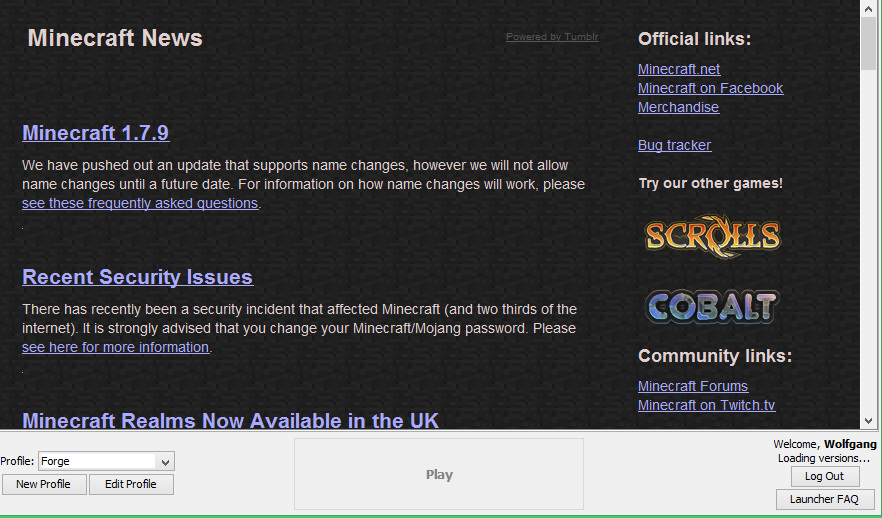
Task: Open the Launcher FAQ button
Action: point(825,499)
